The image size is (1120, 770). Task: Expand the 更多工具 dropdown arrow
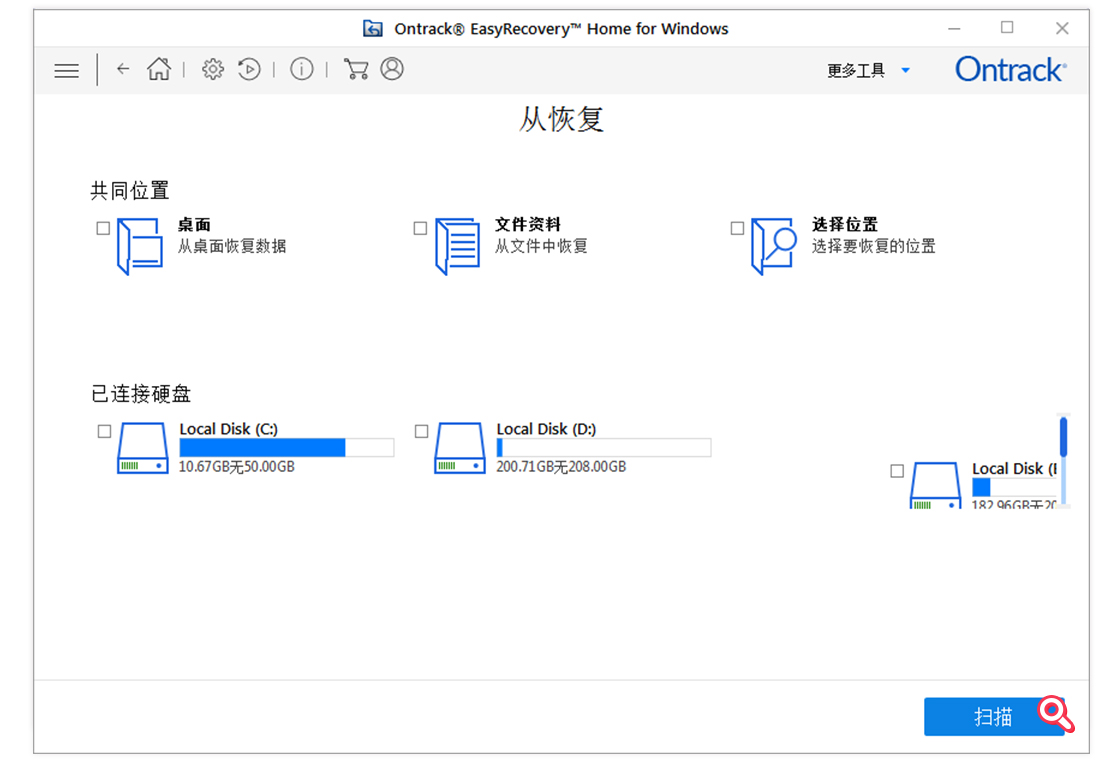(906, 70)
